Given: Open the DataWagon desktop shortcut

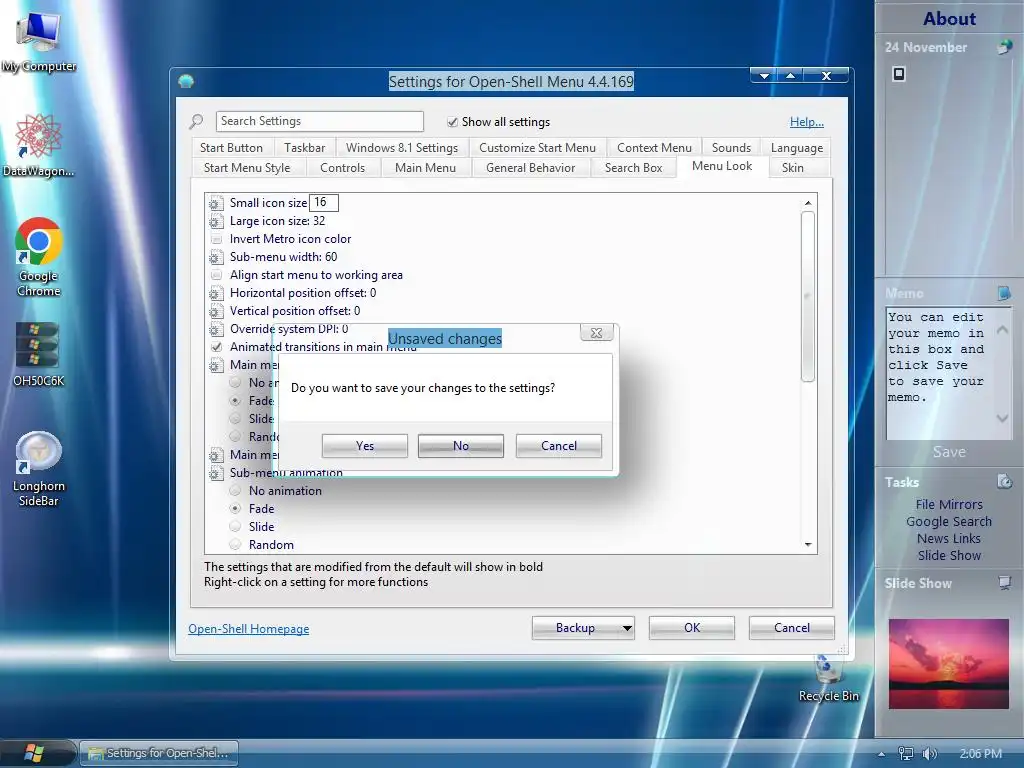Looking at the screenshot, I should (39, 145).
